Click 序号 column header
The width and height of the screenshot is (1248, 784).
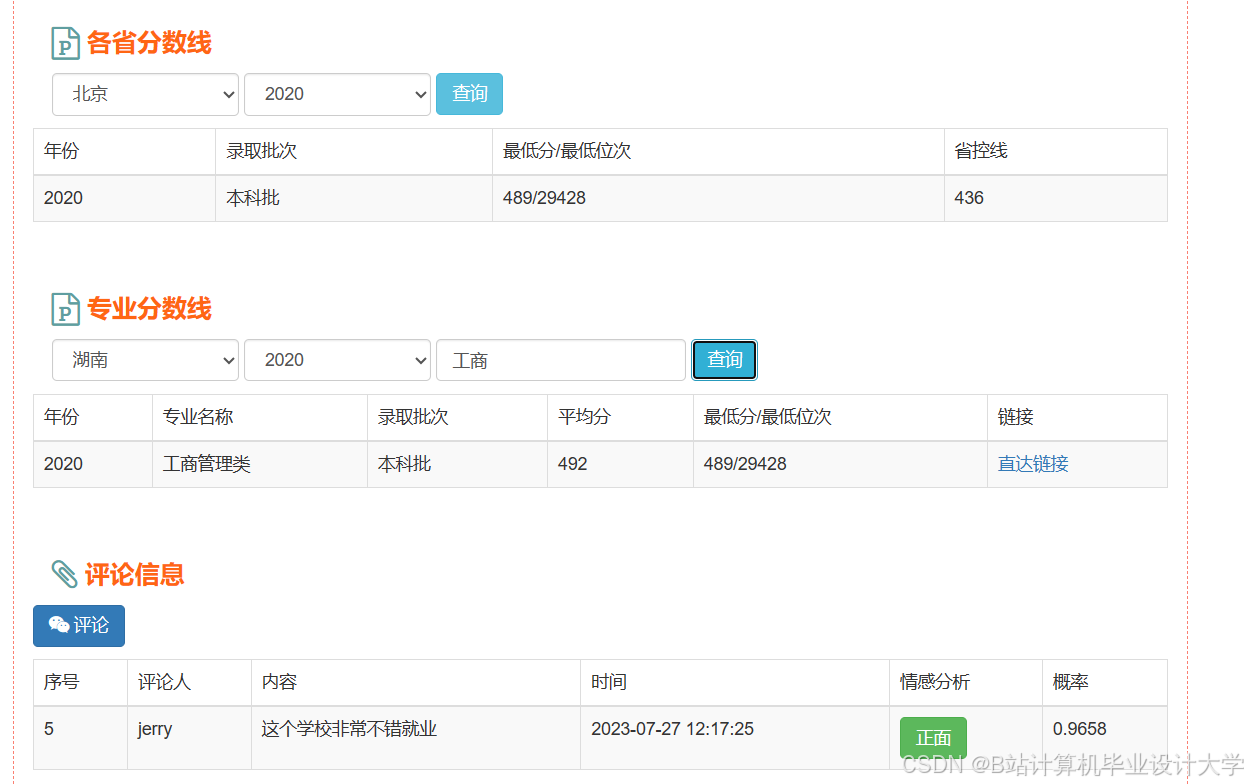pyautogui.click(x=62, y=682)
